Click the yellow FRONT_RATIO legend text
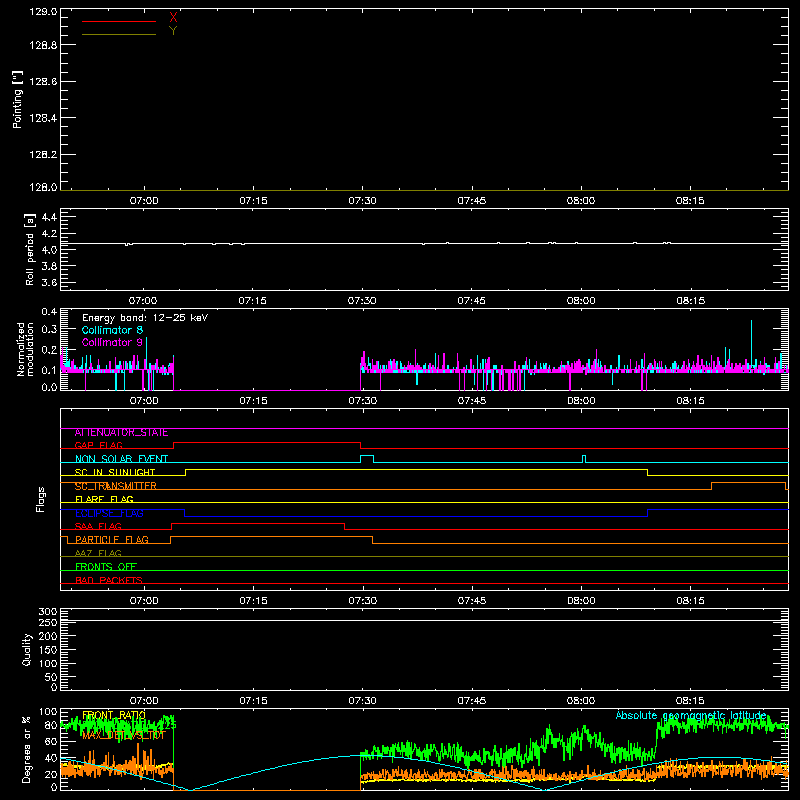Screen dimensions: 800x800 [114, 715]
